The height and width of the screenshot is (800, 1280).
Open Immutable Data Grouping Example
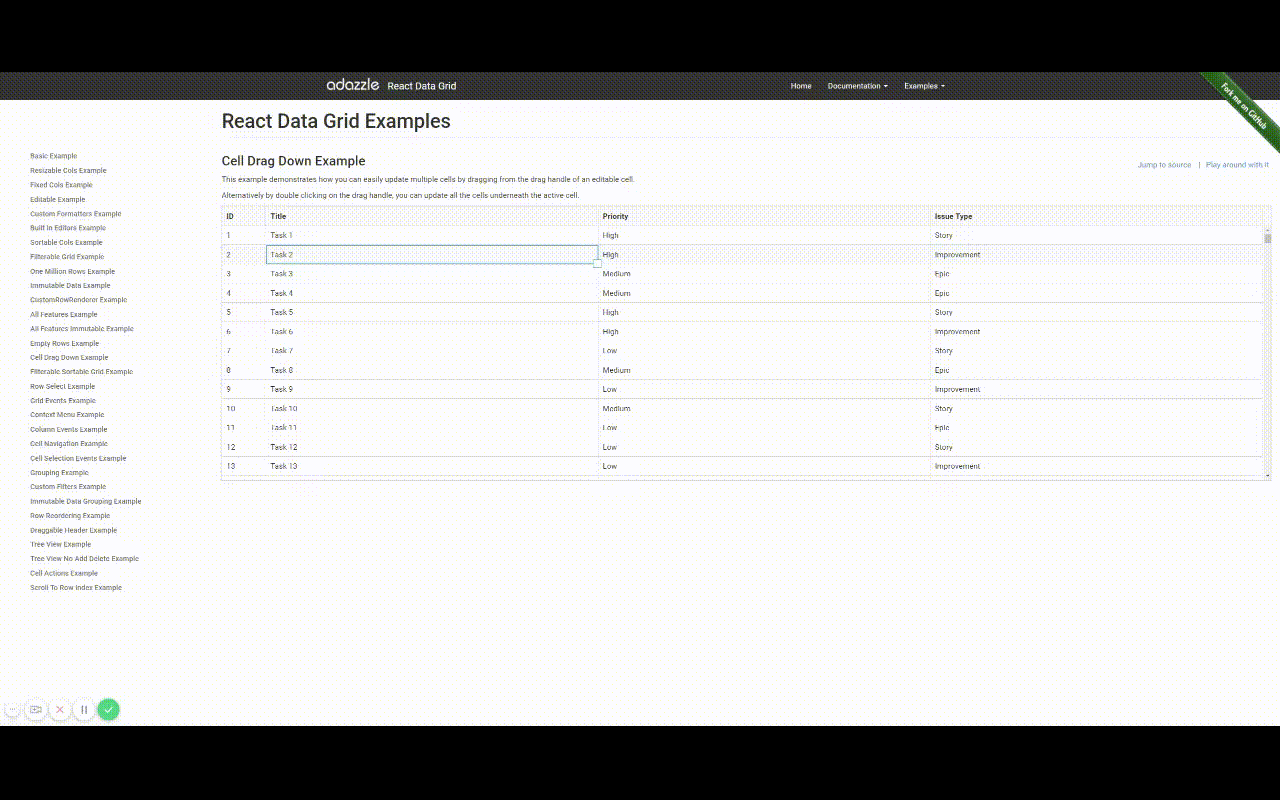86,501
